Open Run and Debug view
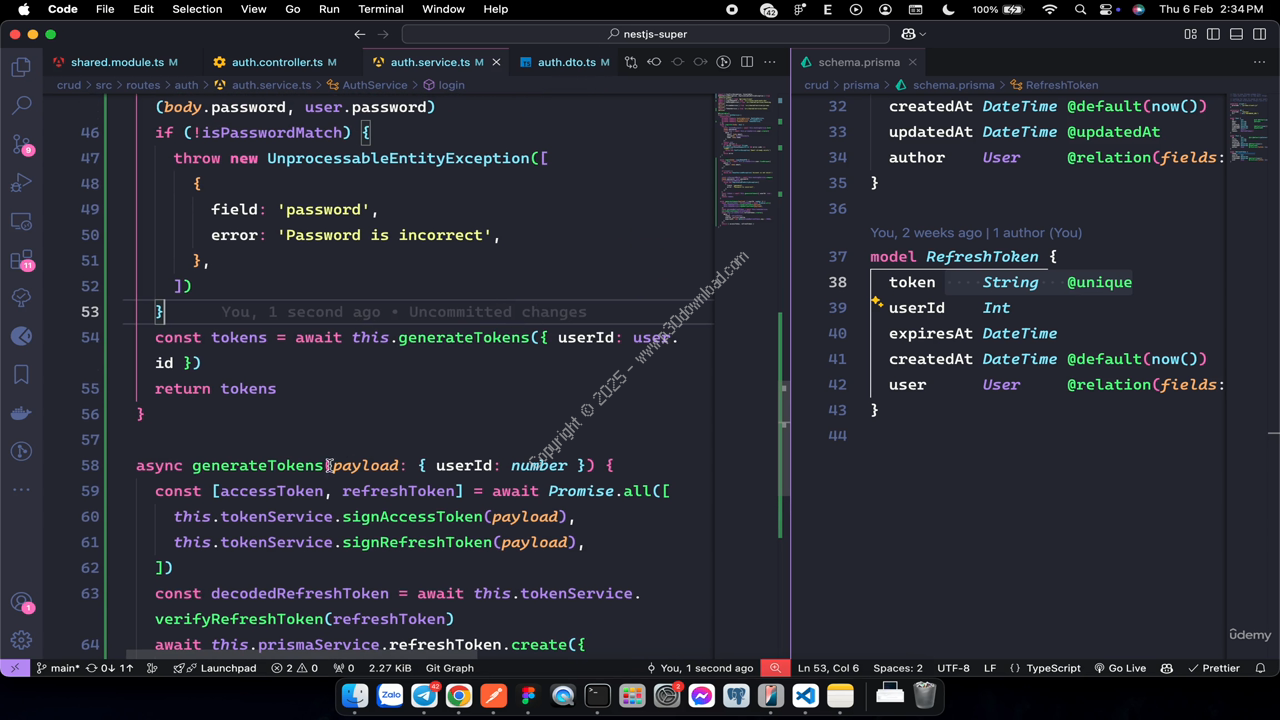The image size is (1280, 720). point(21,182)
